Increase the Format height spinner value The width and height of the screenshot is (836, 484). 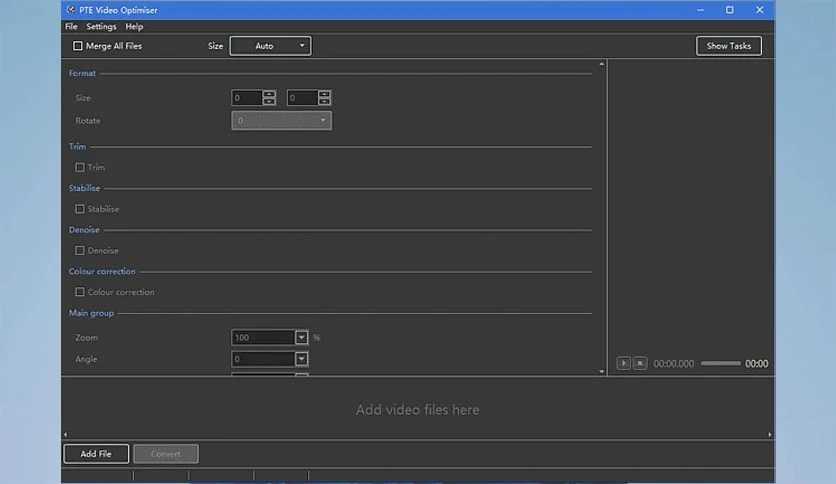[324, 94]
